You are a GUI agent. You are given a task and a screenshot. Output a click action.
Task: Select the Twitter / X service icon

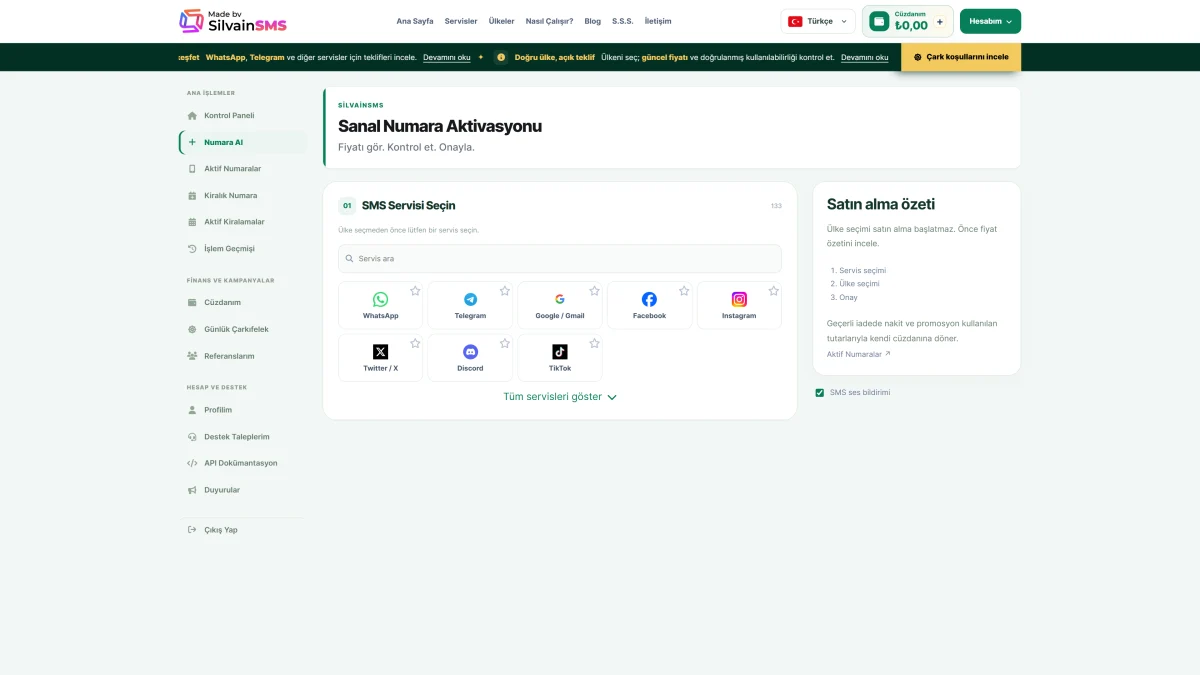[380, 352]
